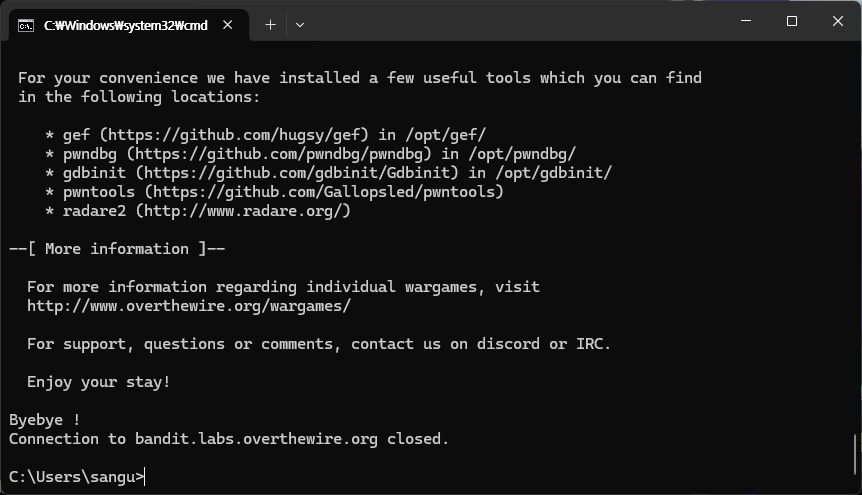Close the terminal window

click(x=838, y=21)
